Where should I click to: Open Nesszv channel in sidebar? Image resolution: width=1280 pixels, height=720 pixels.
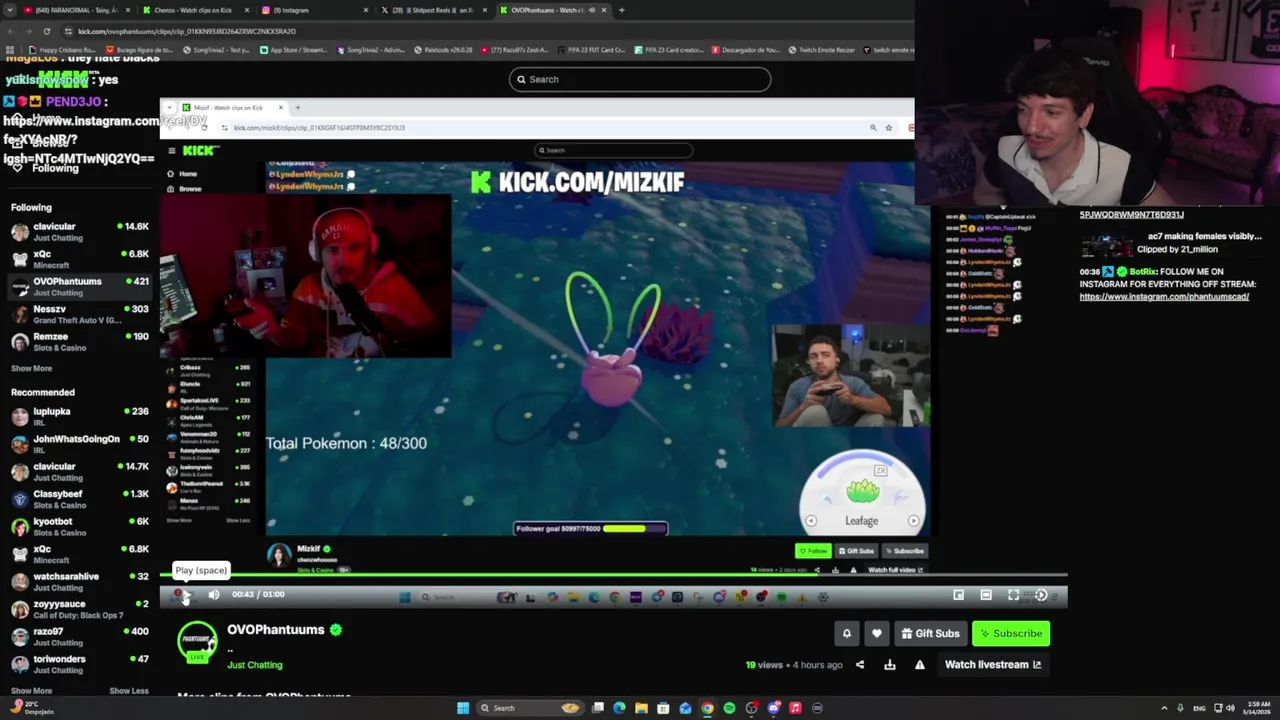pos(79,314)
